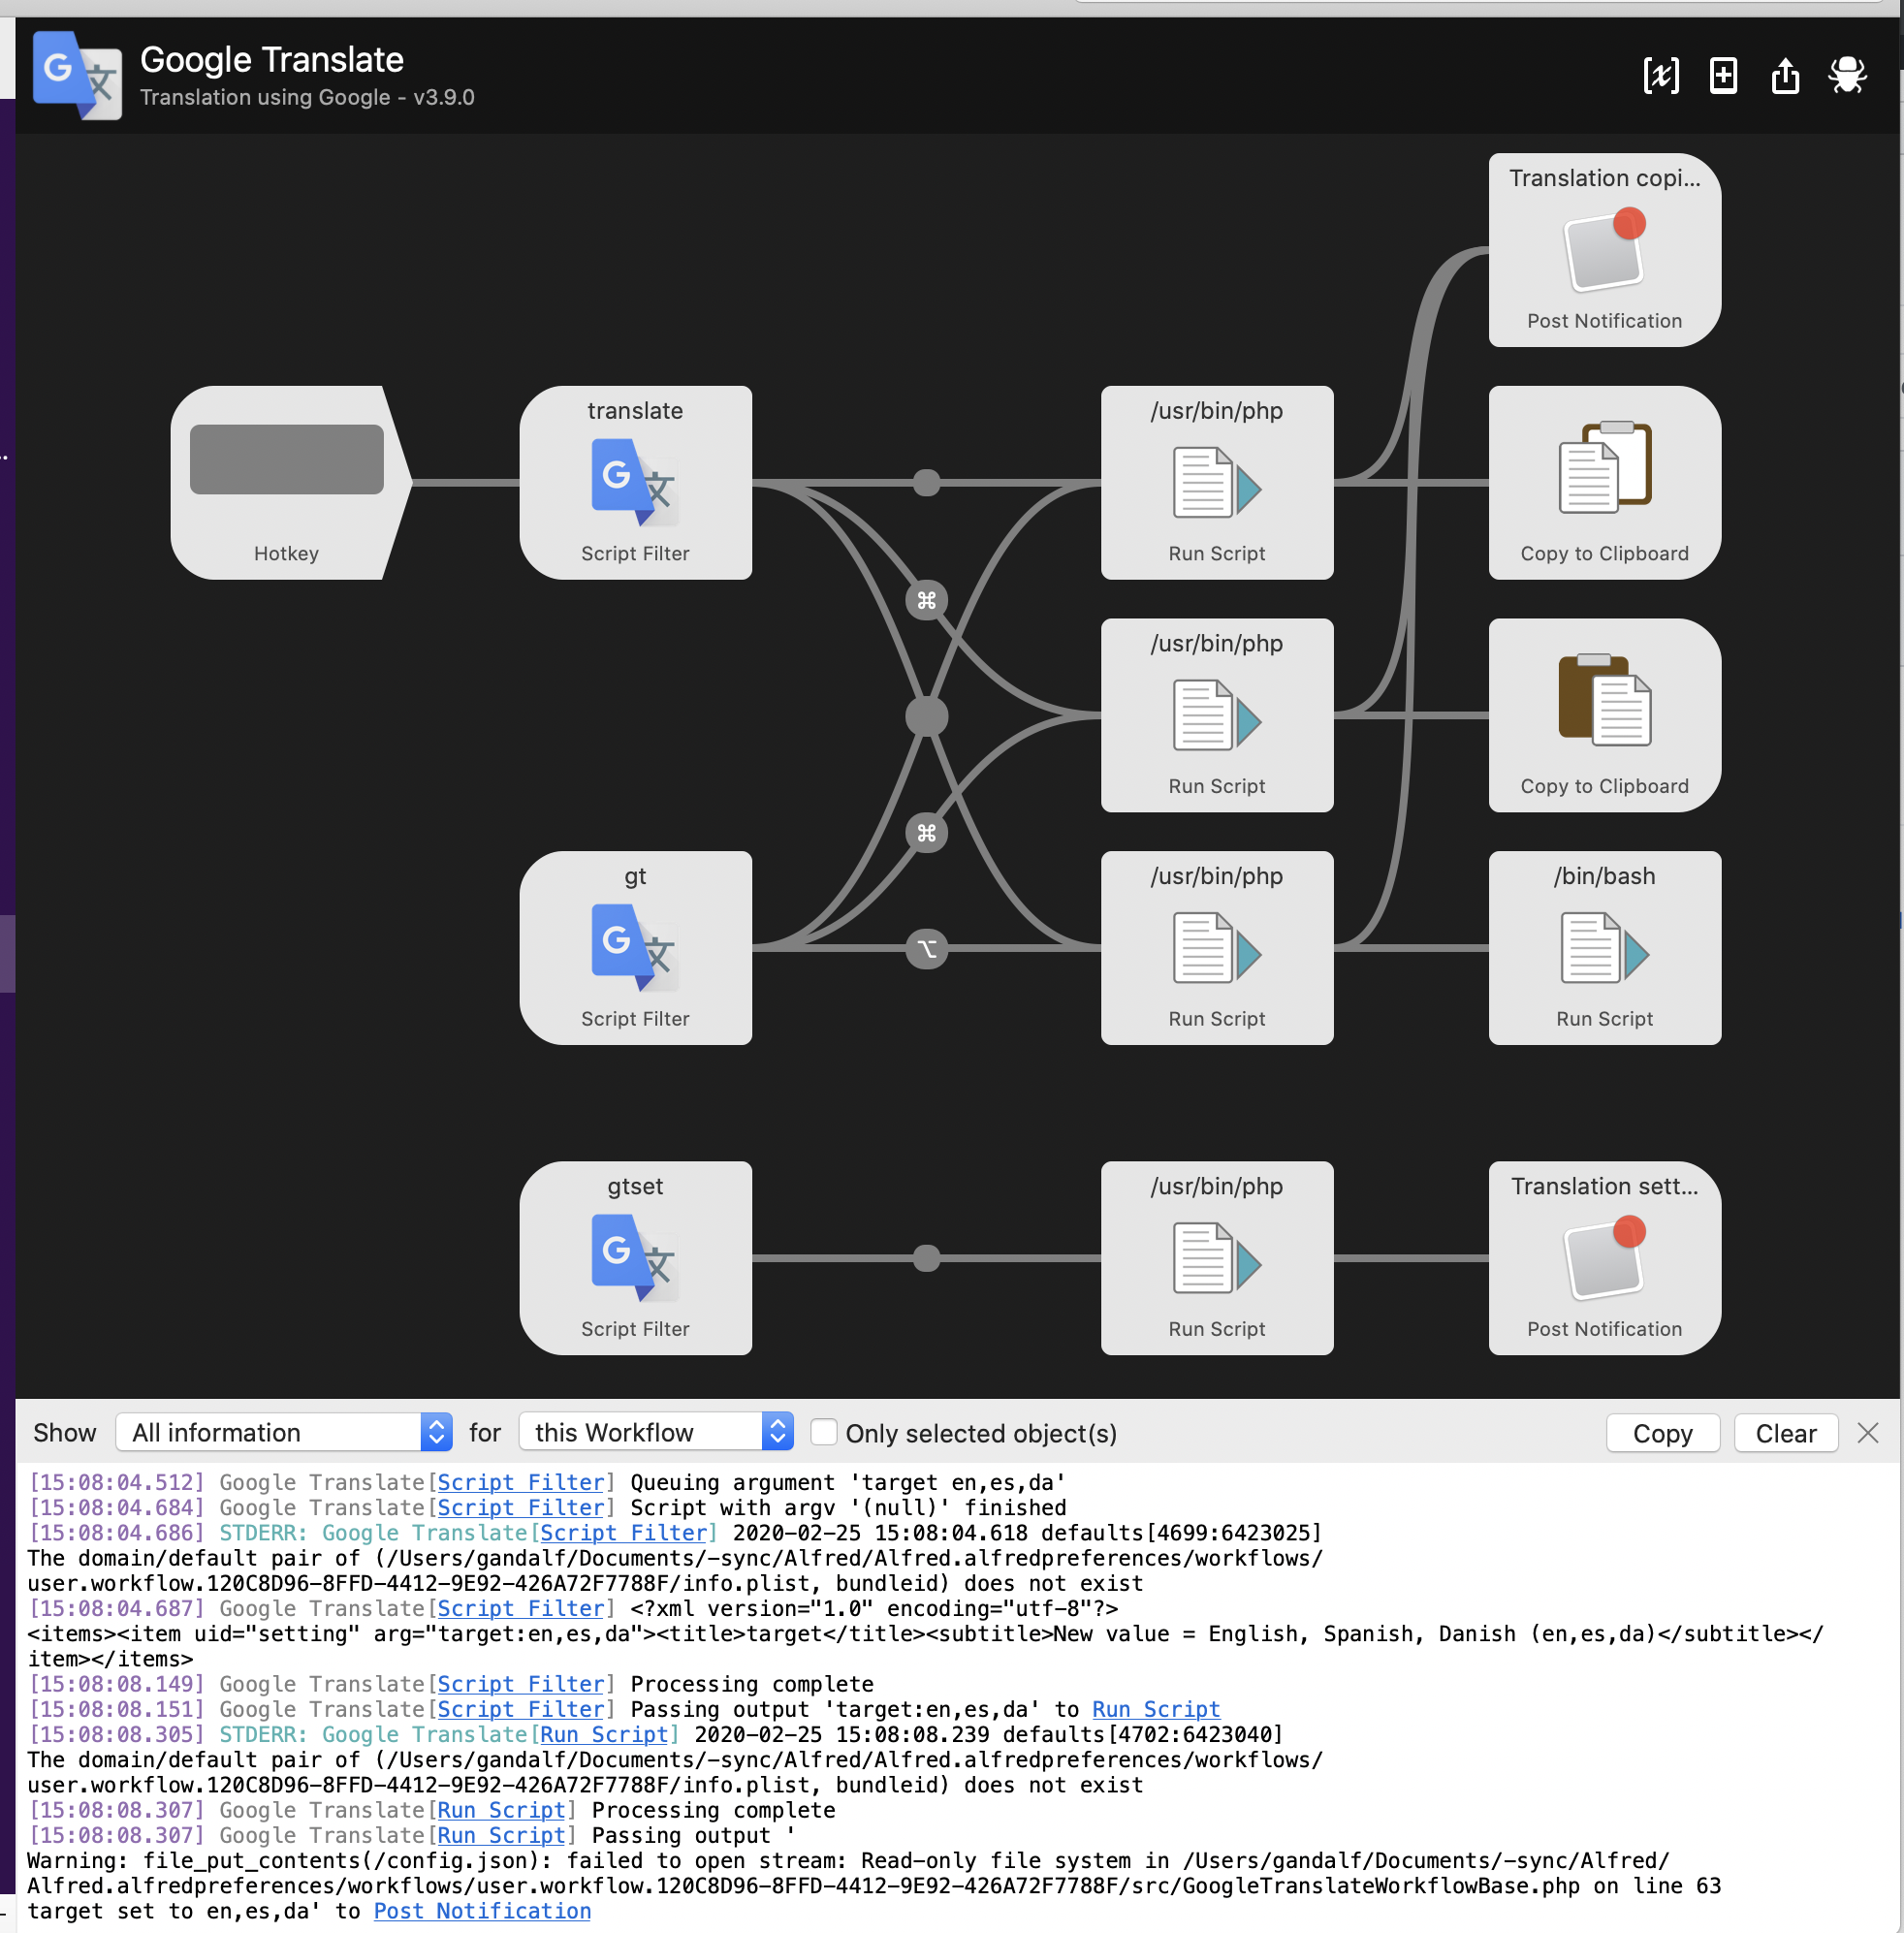Select the 'Translation copi...' Post Notification object
The width and height of the screenshot is (1904, 1933).
(1604, 250)
